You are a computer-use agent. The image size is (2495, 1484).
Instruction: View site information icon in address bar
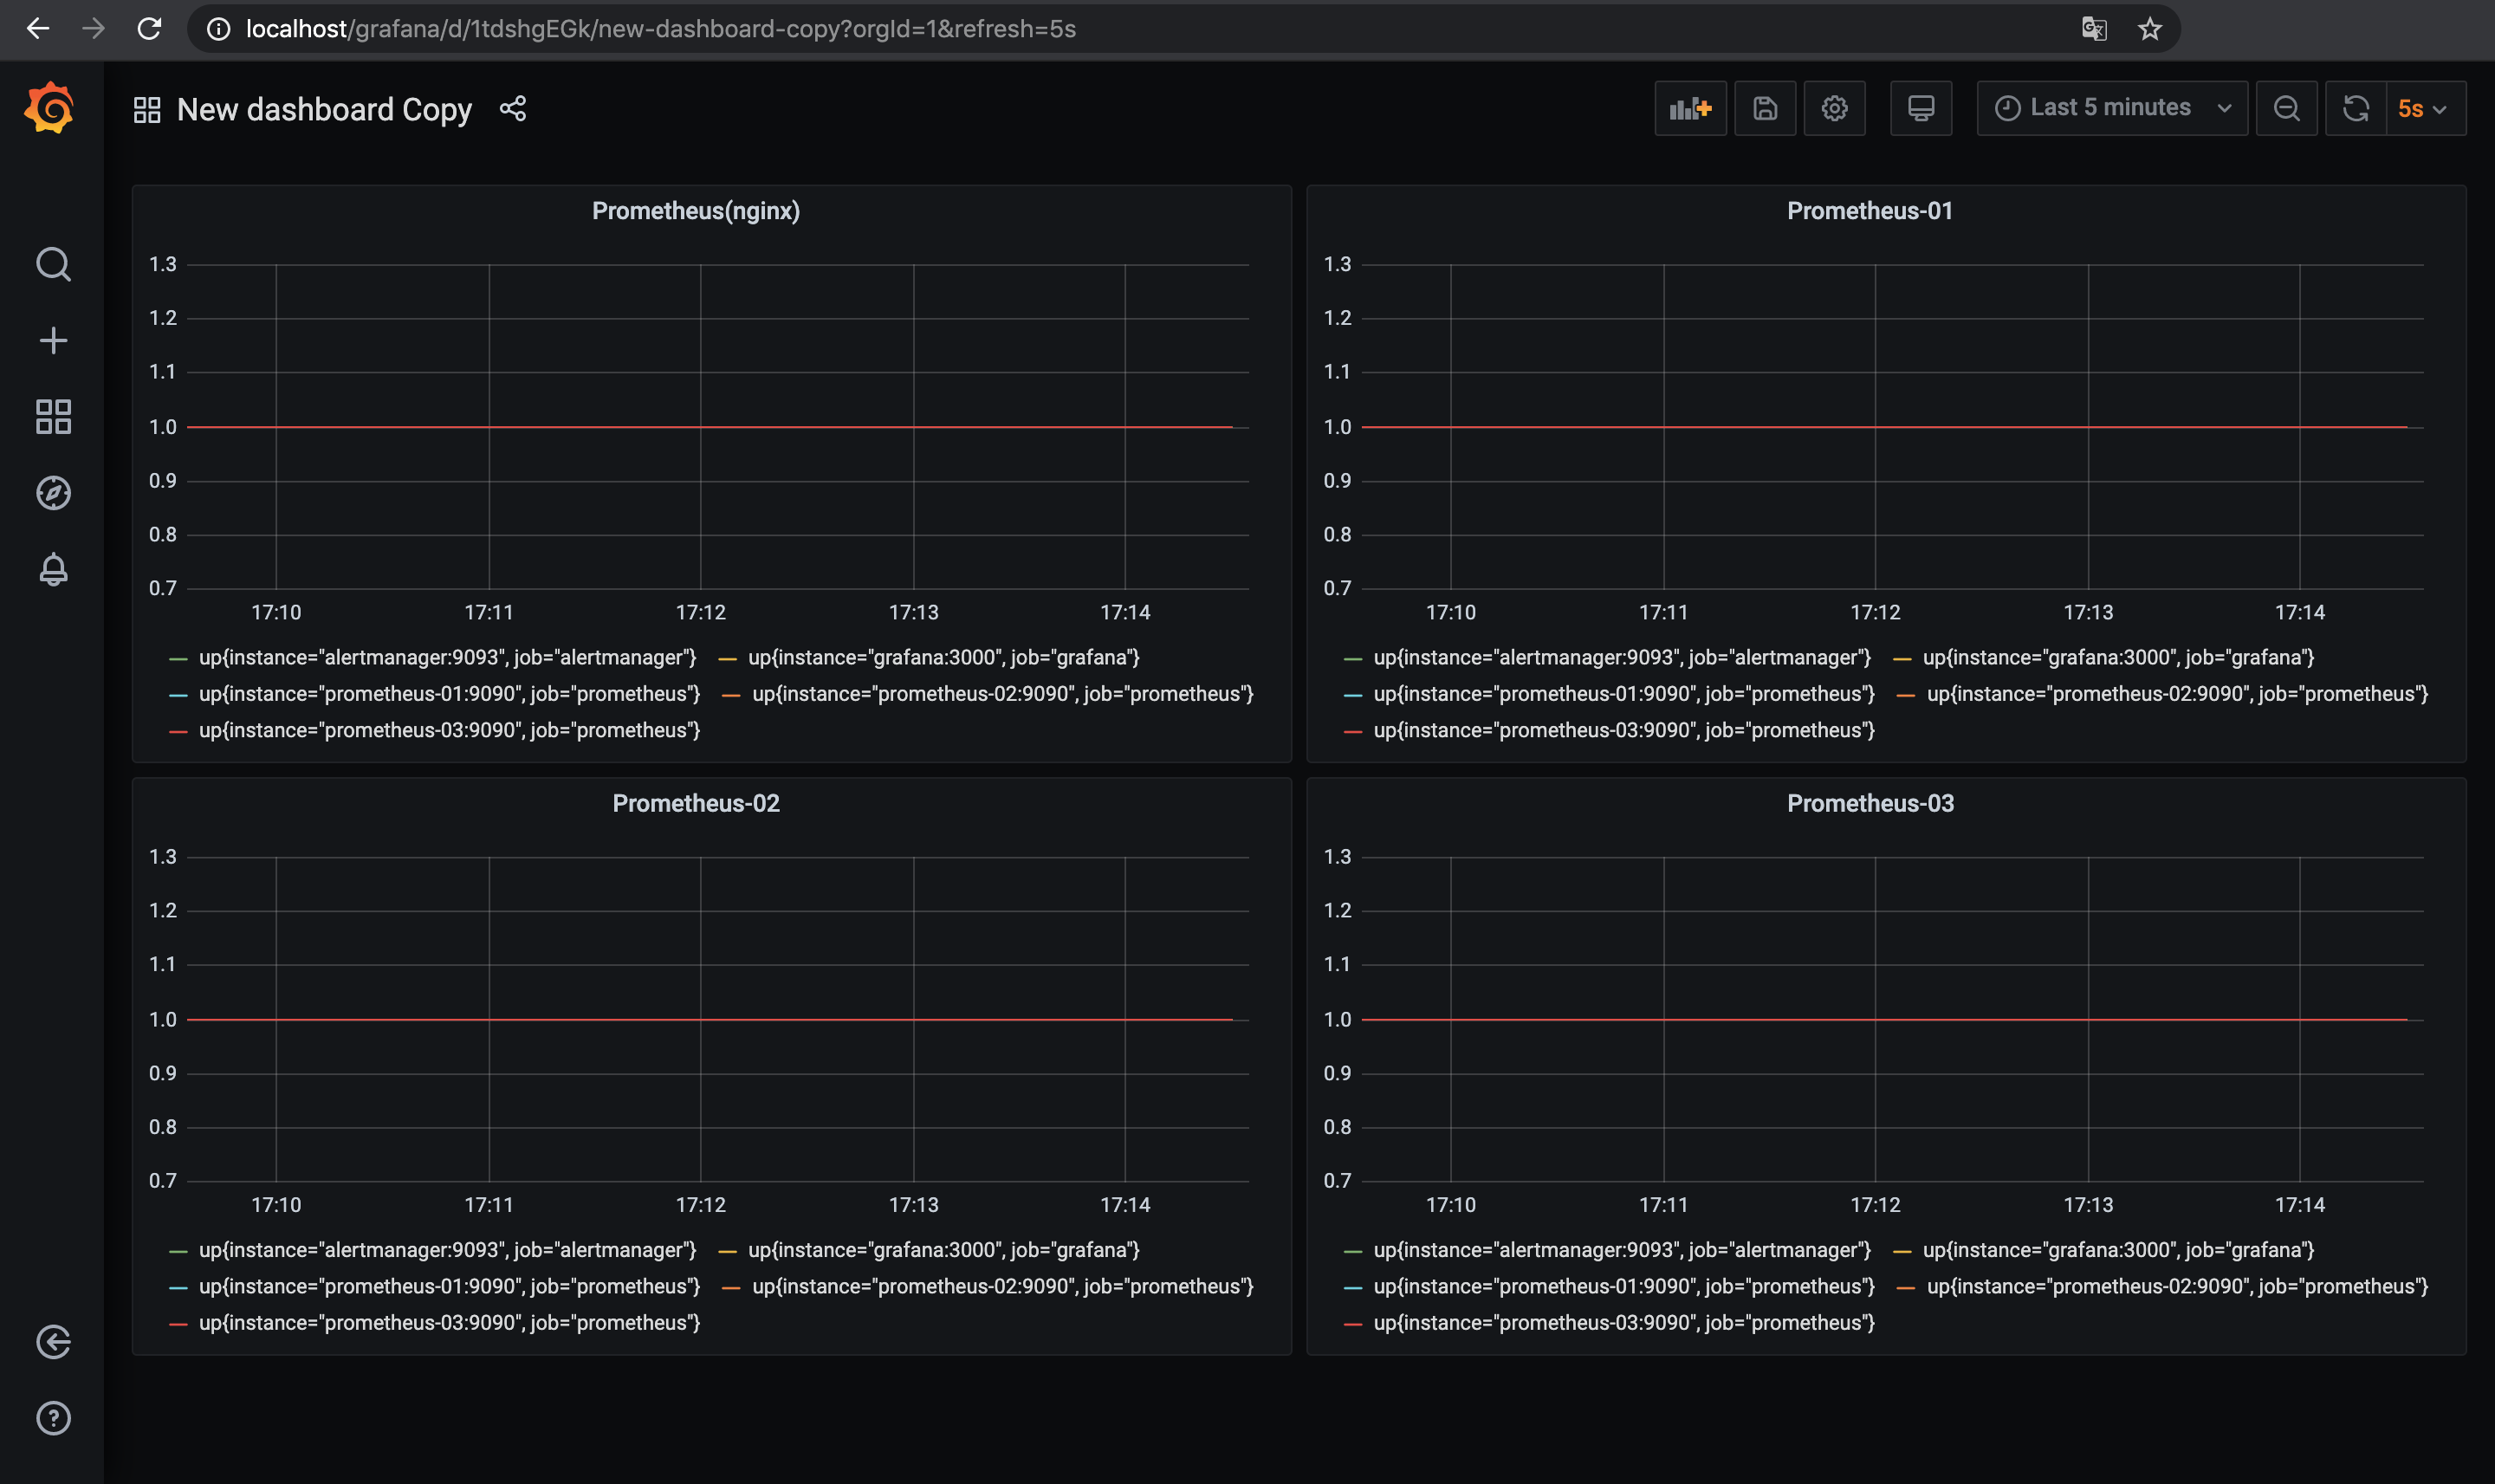(218, 29)
